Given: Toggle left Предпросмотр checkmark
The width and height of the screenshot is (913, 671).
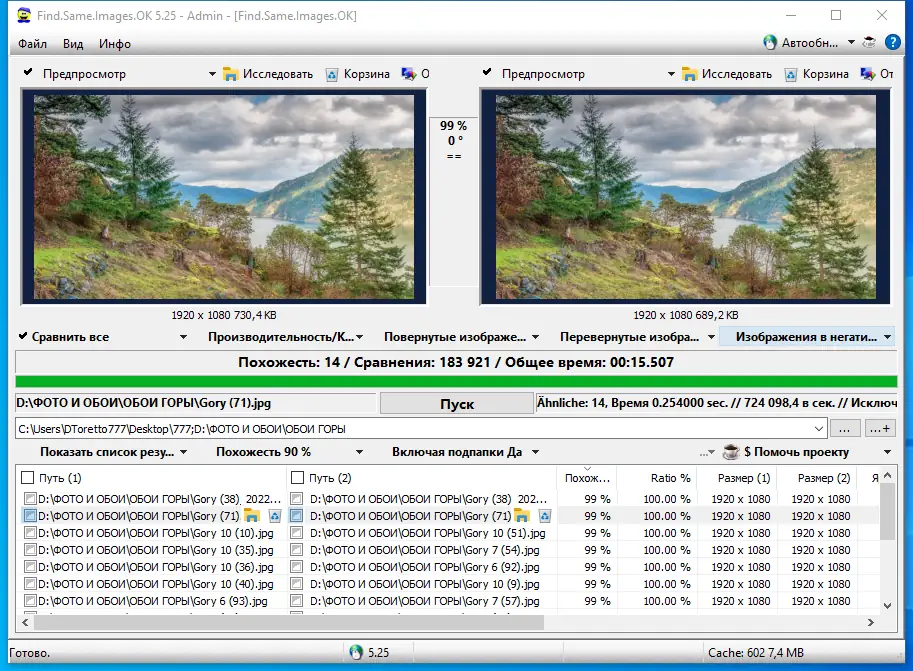Looking at the screenshot, I should coord(28,73).
